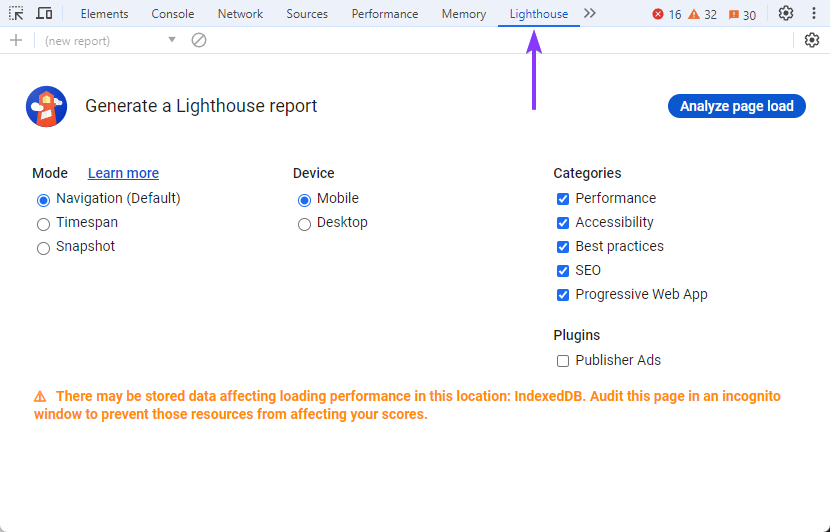
Task: Open DevTools settings gear in top bar
Action: (786, 14)
